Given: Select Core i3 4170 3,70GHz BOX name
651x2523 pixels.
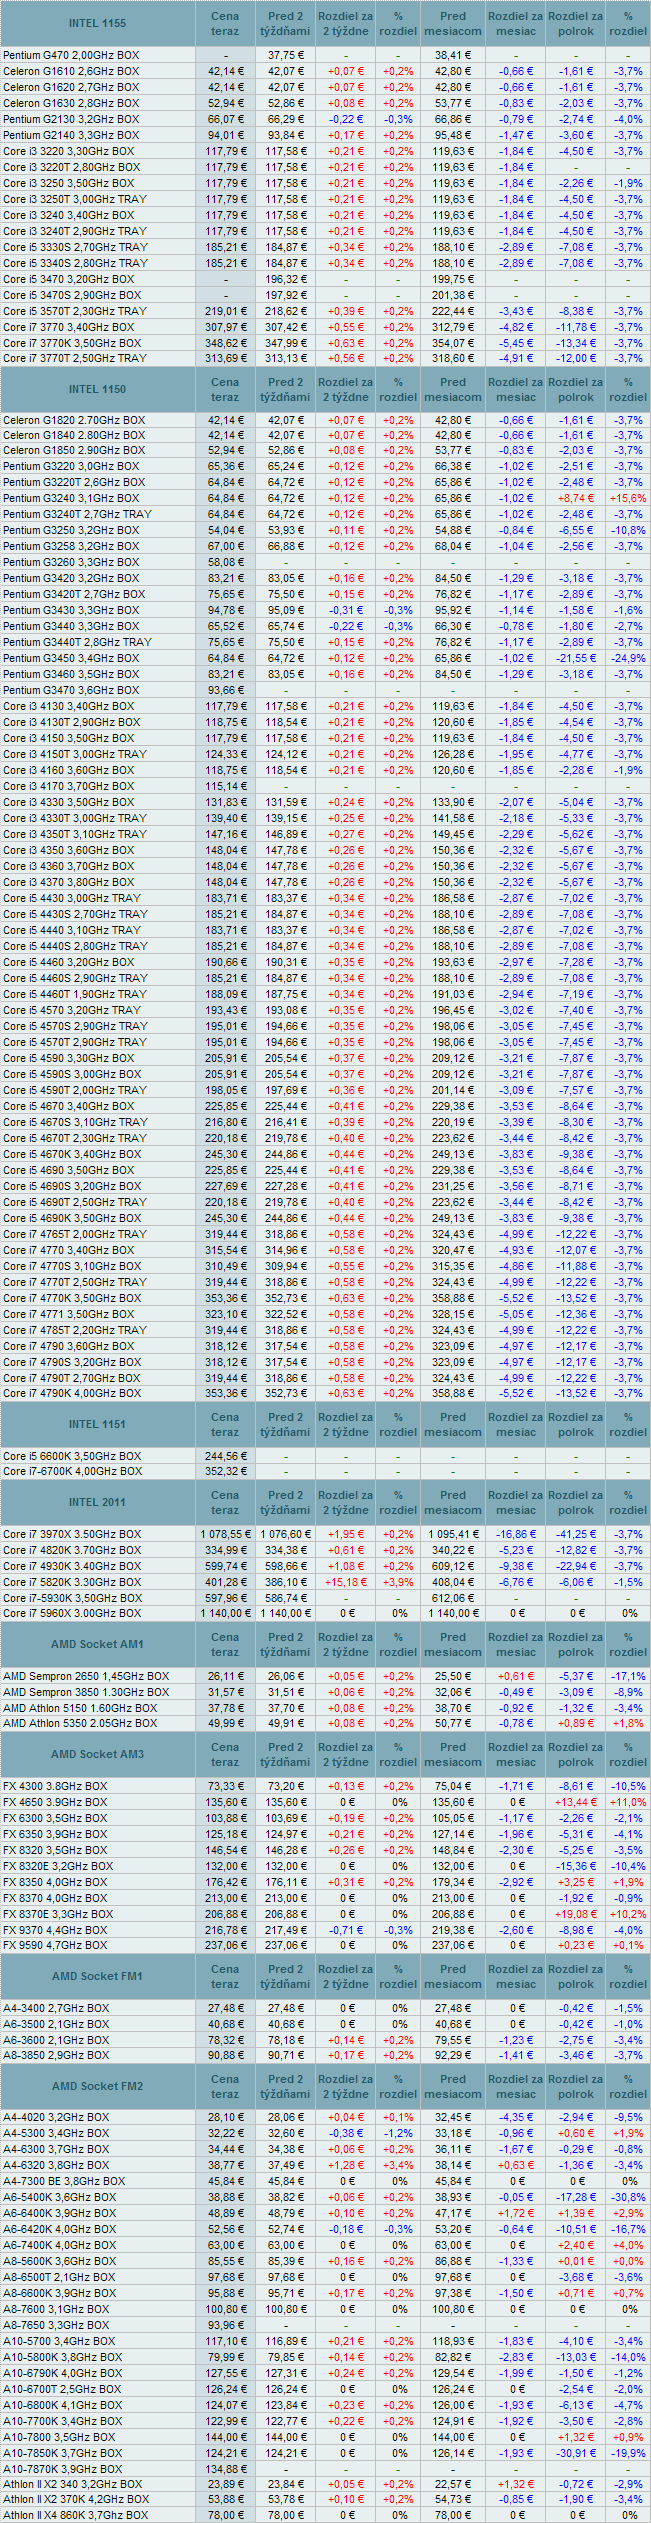Looking at the screenshot, I should (68, 786).
